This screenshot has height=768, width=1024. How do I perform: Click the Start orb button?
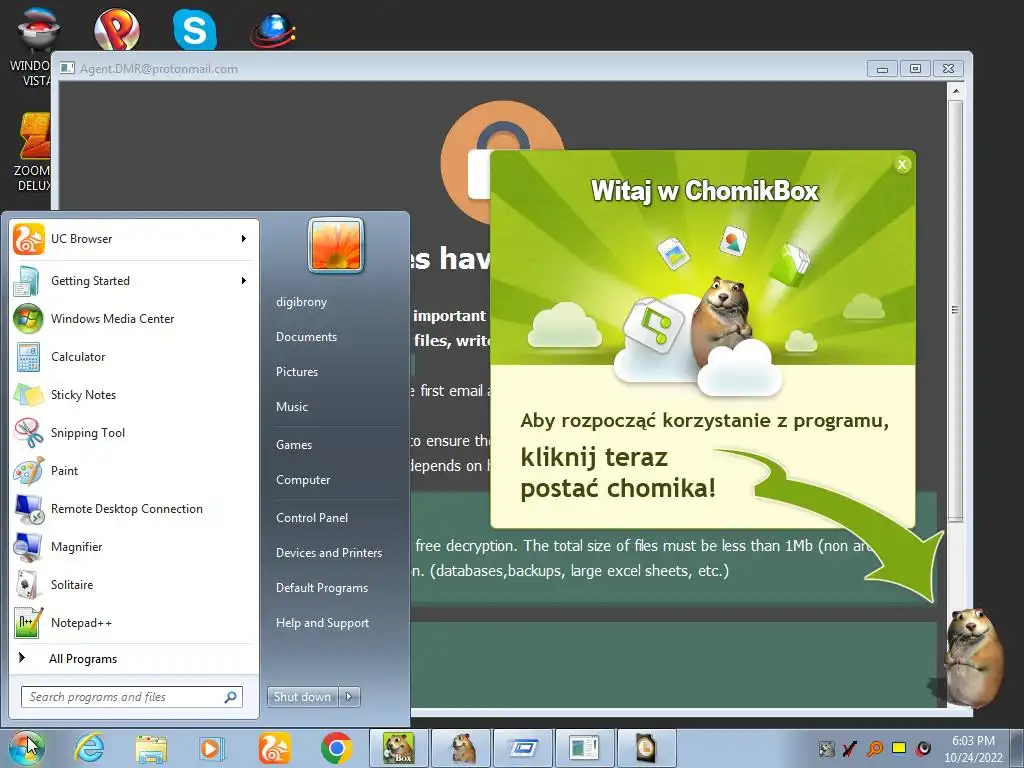click(x=27, y=748)
